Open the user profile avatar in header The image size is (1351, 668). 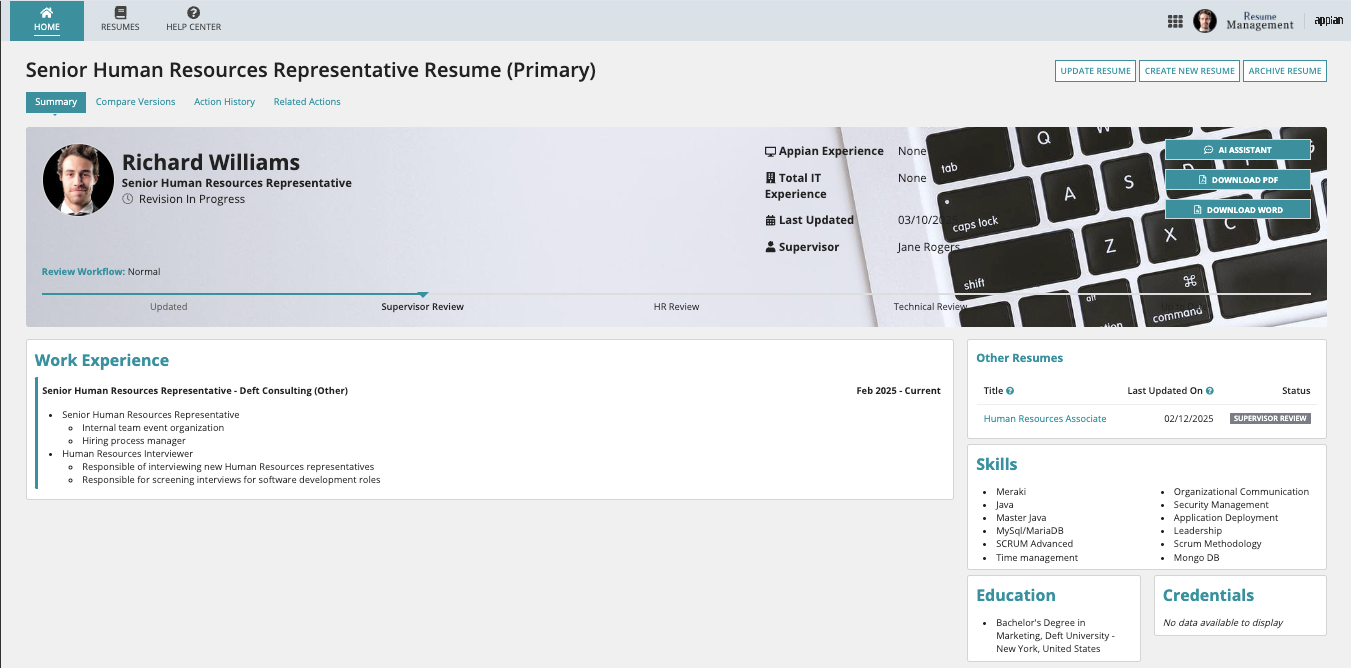click(x=1205, y=21)
